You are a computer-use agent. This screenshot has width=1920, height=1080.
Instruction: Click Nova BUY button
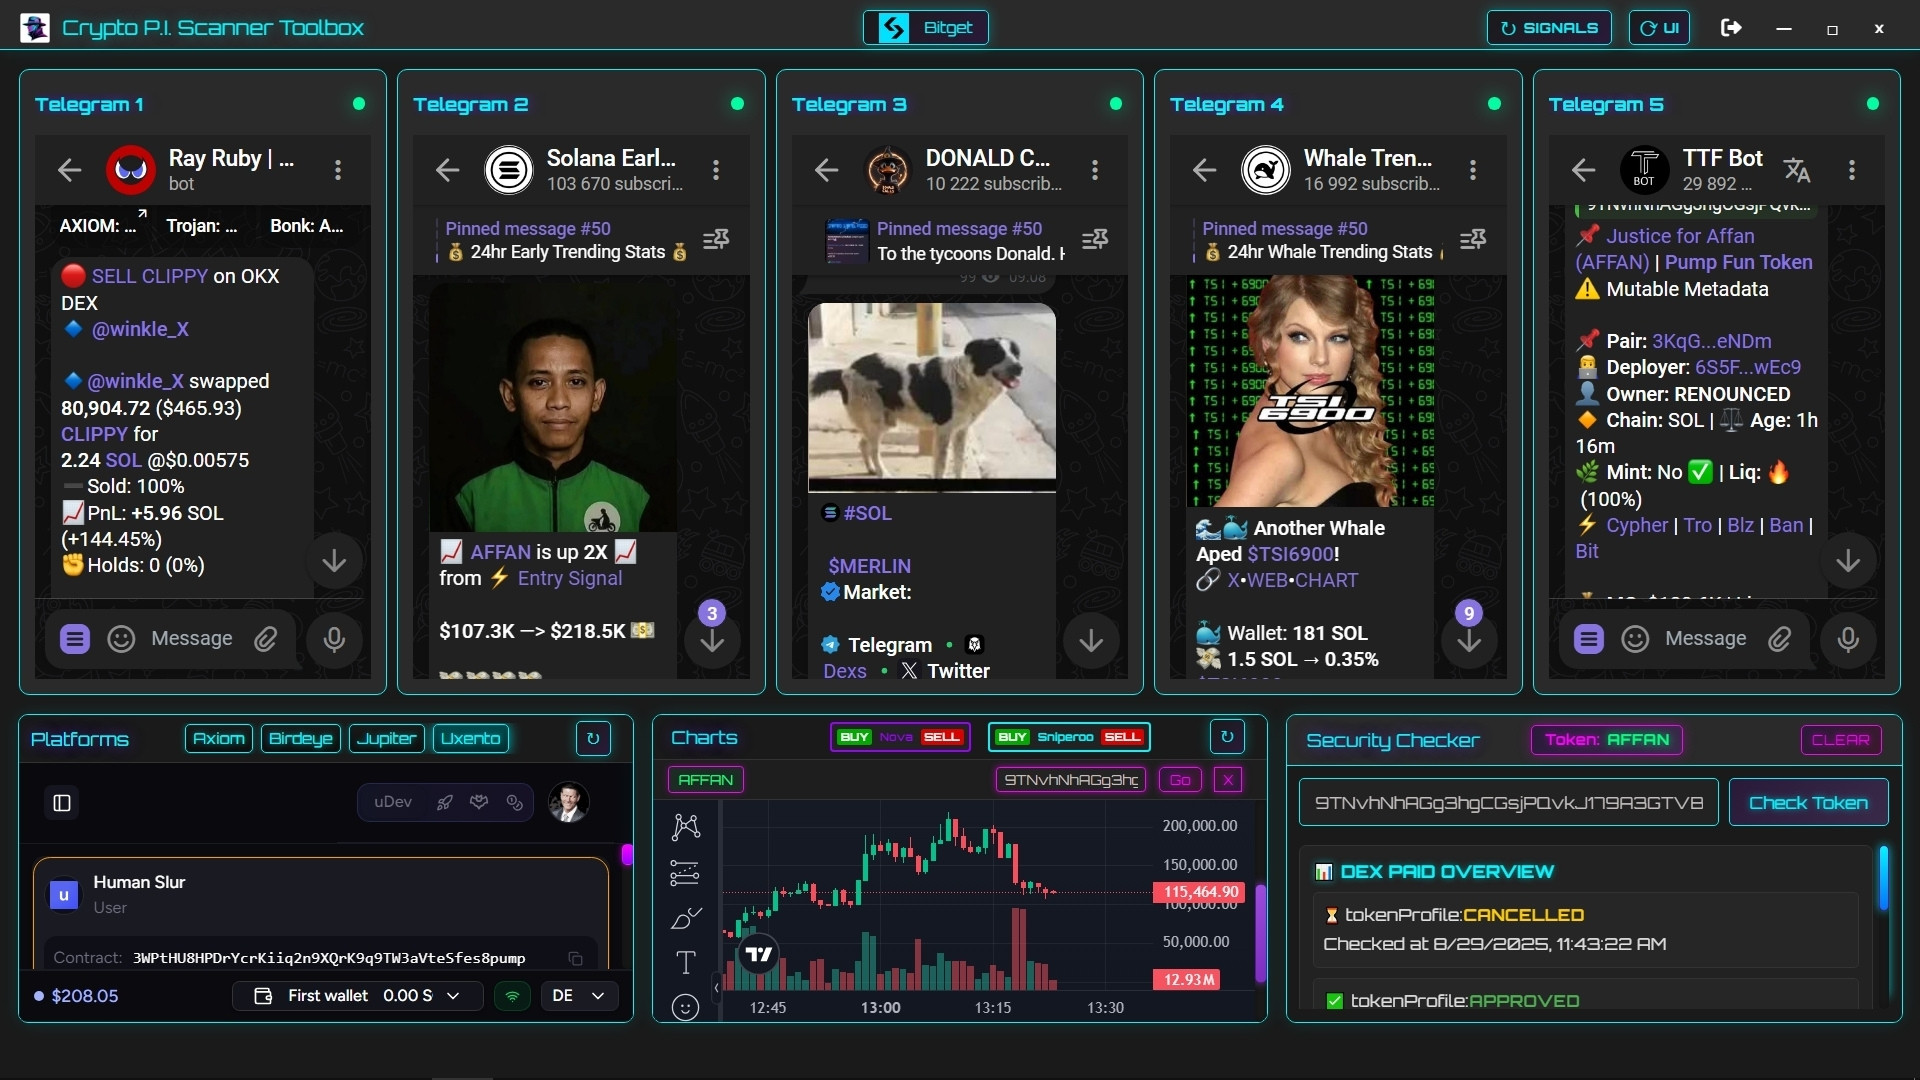coord(855,737)
